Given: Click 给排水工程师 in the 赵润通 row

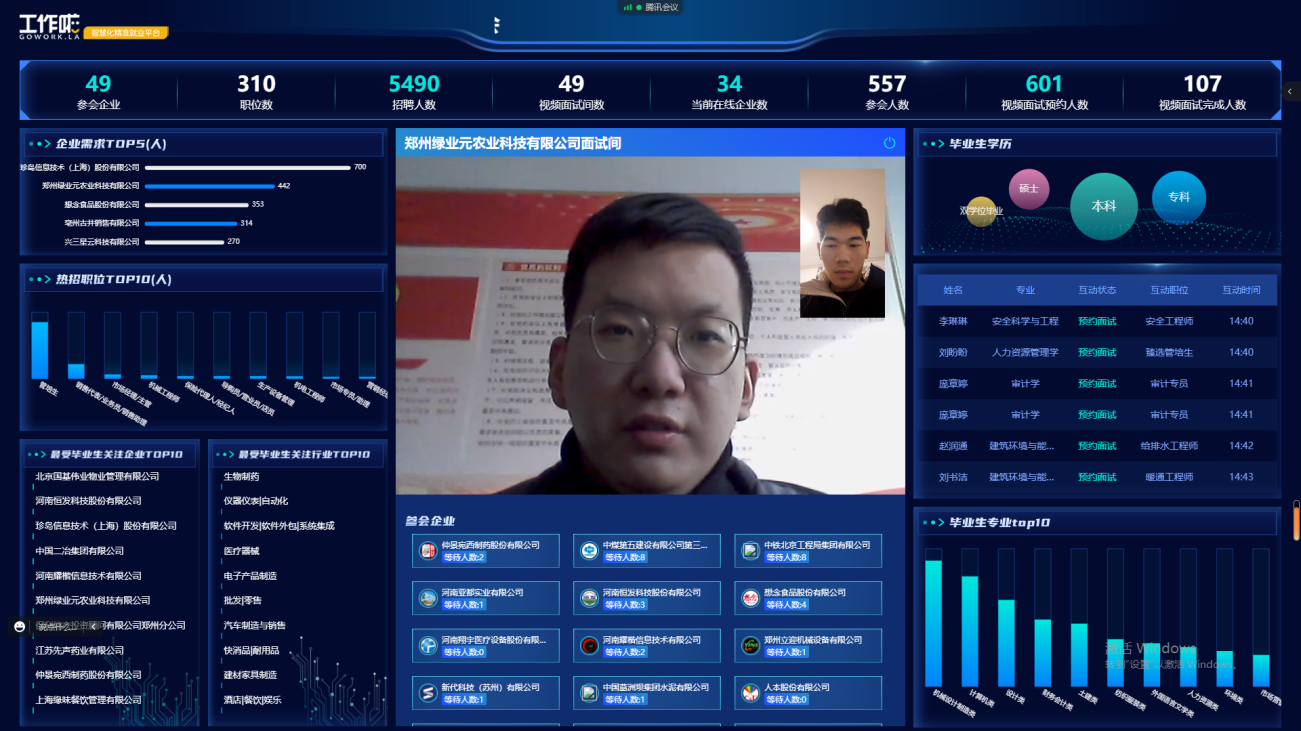Looking at the screenshot, I should 1169,446.
